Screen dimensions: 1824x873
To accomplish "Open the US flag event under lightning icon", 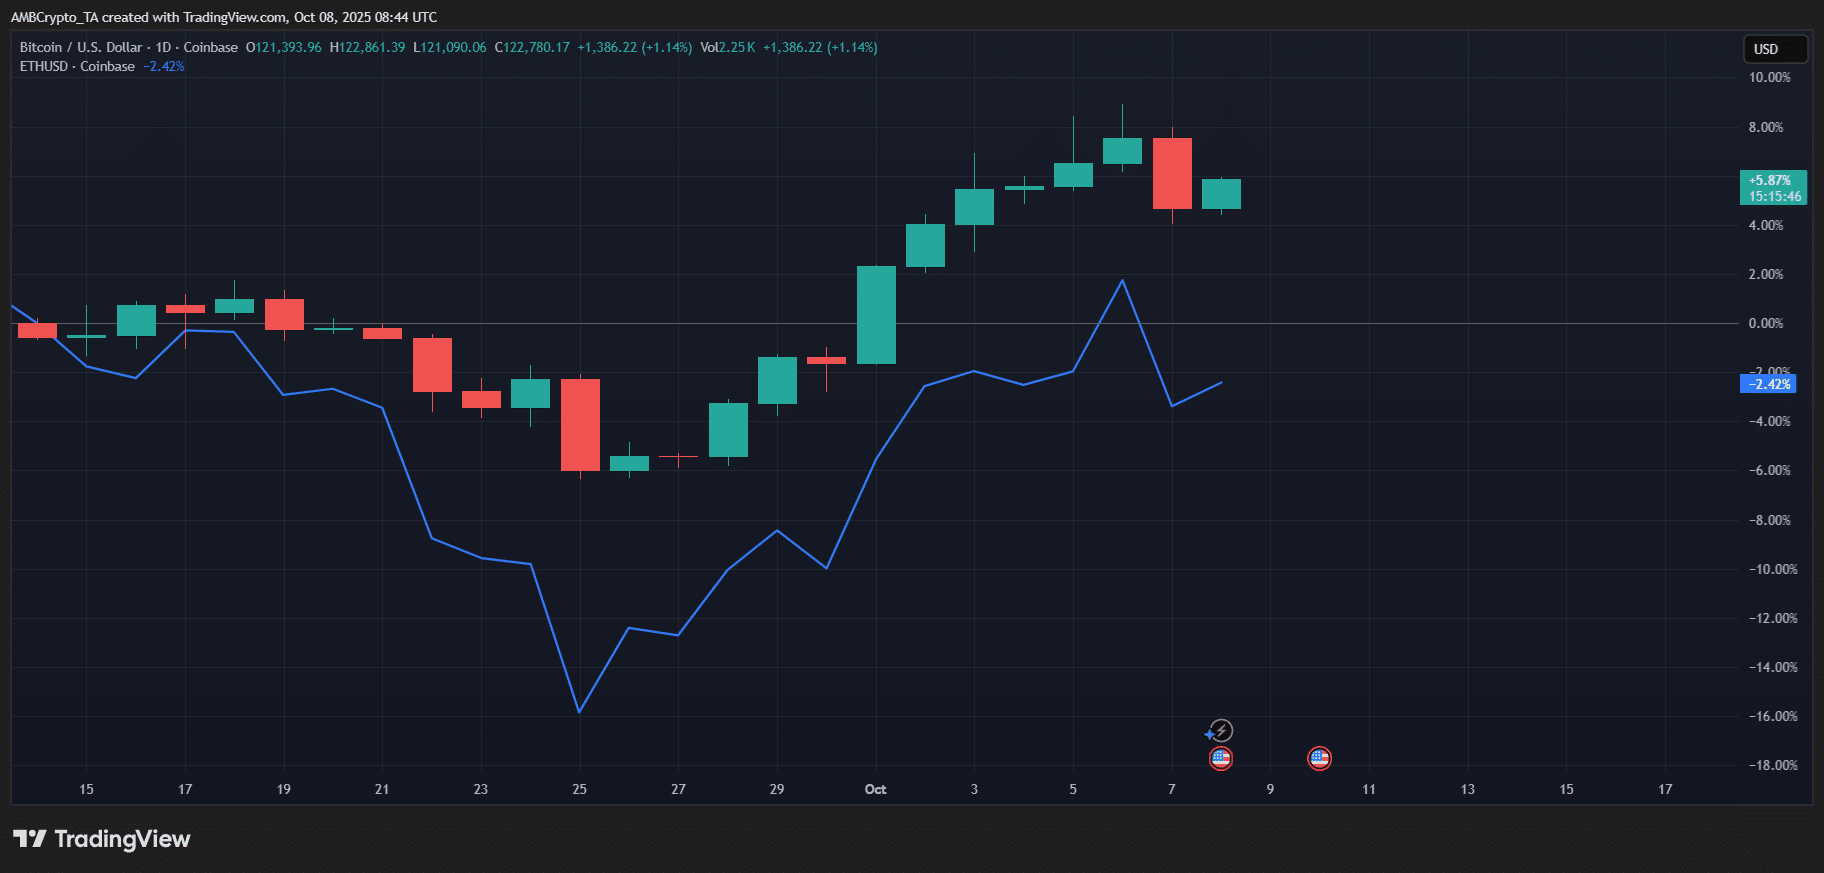I will point(1221,758).
